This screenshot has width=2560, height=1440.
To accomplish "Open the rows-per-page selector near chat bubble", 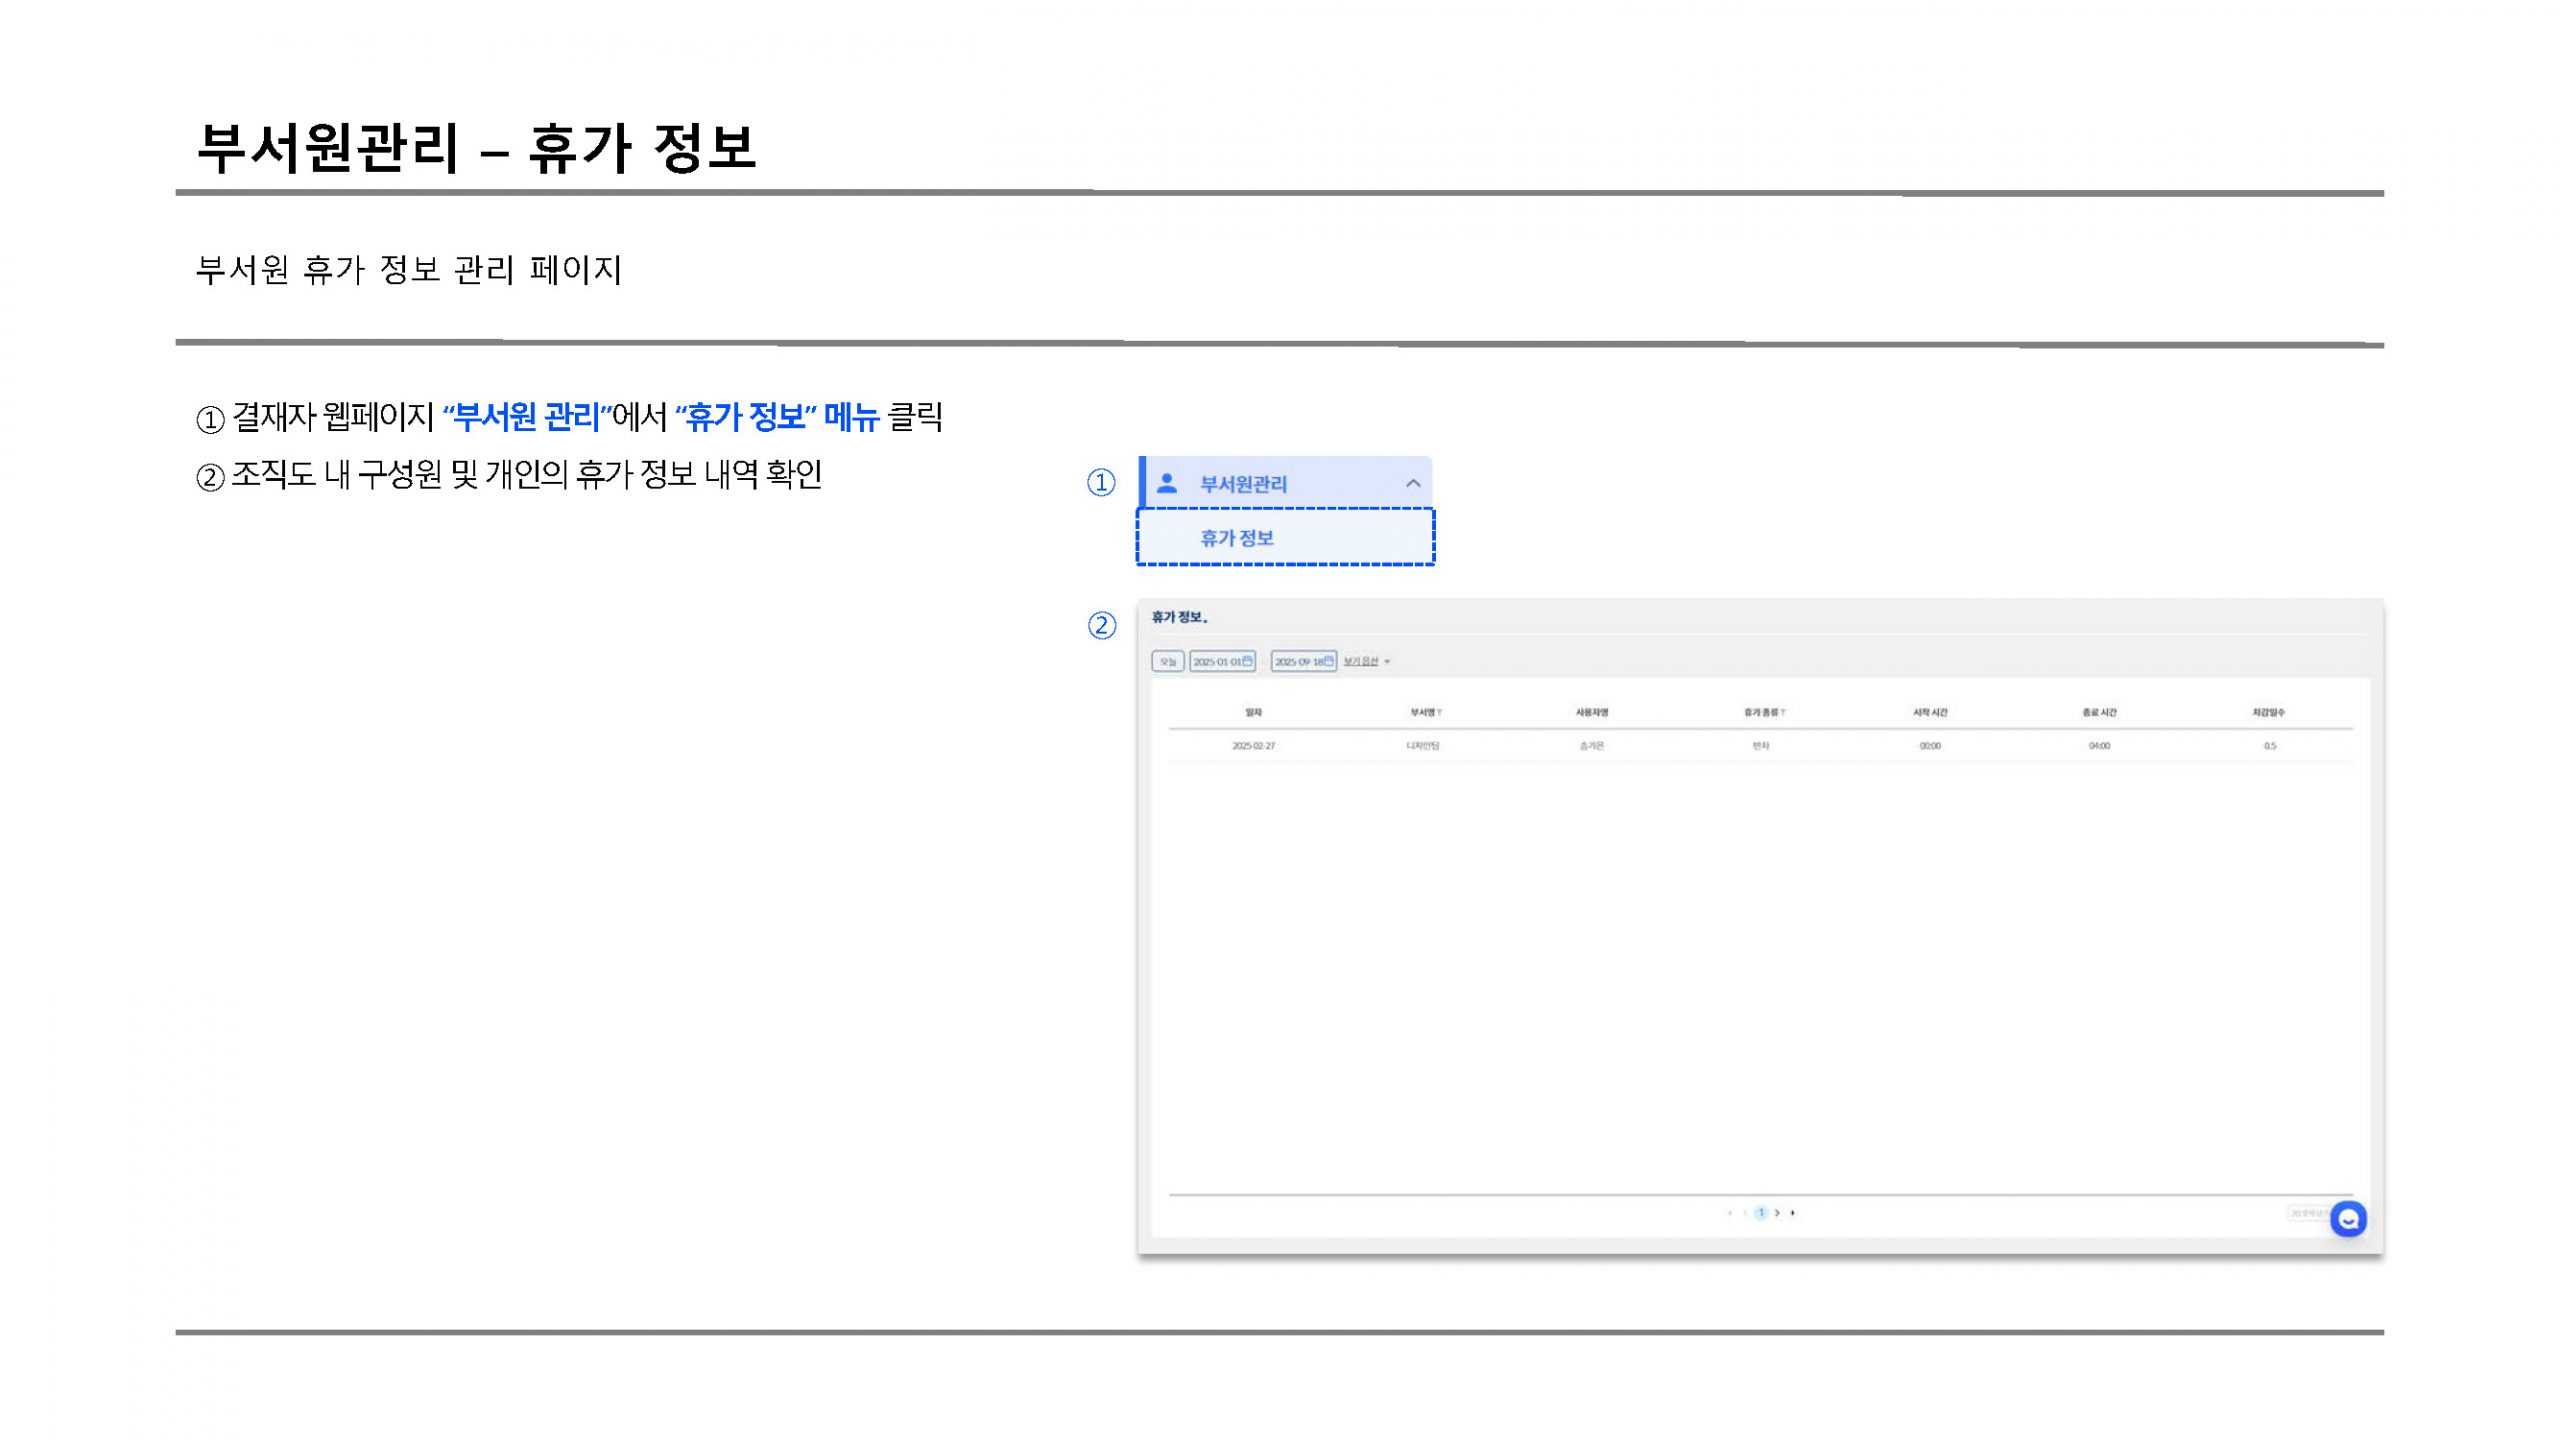I will tap(2308, 1213).
